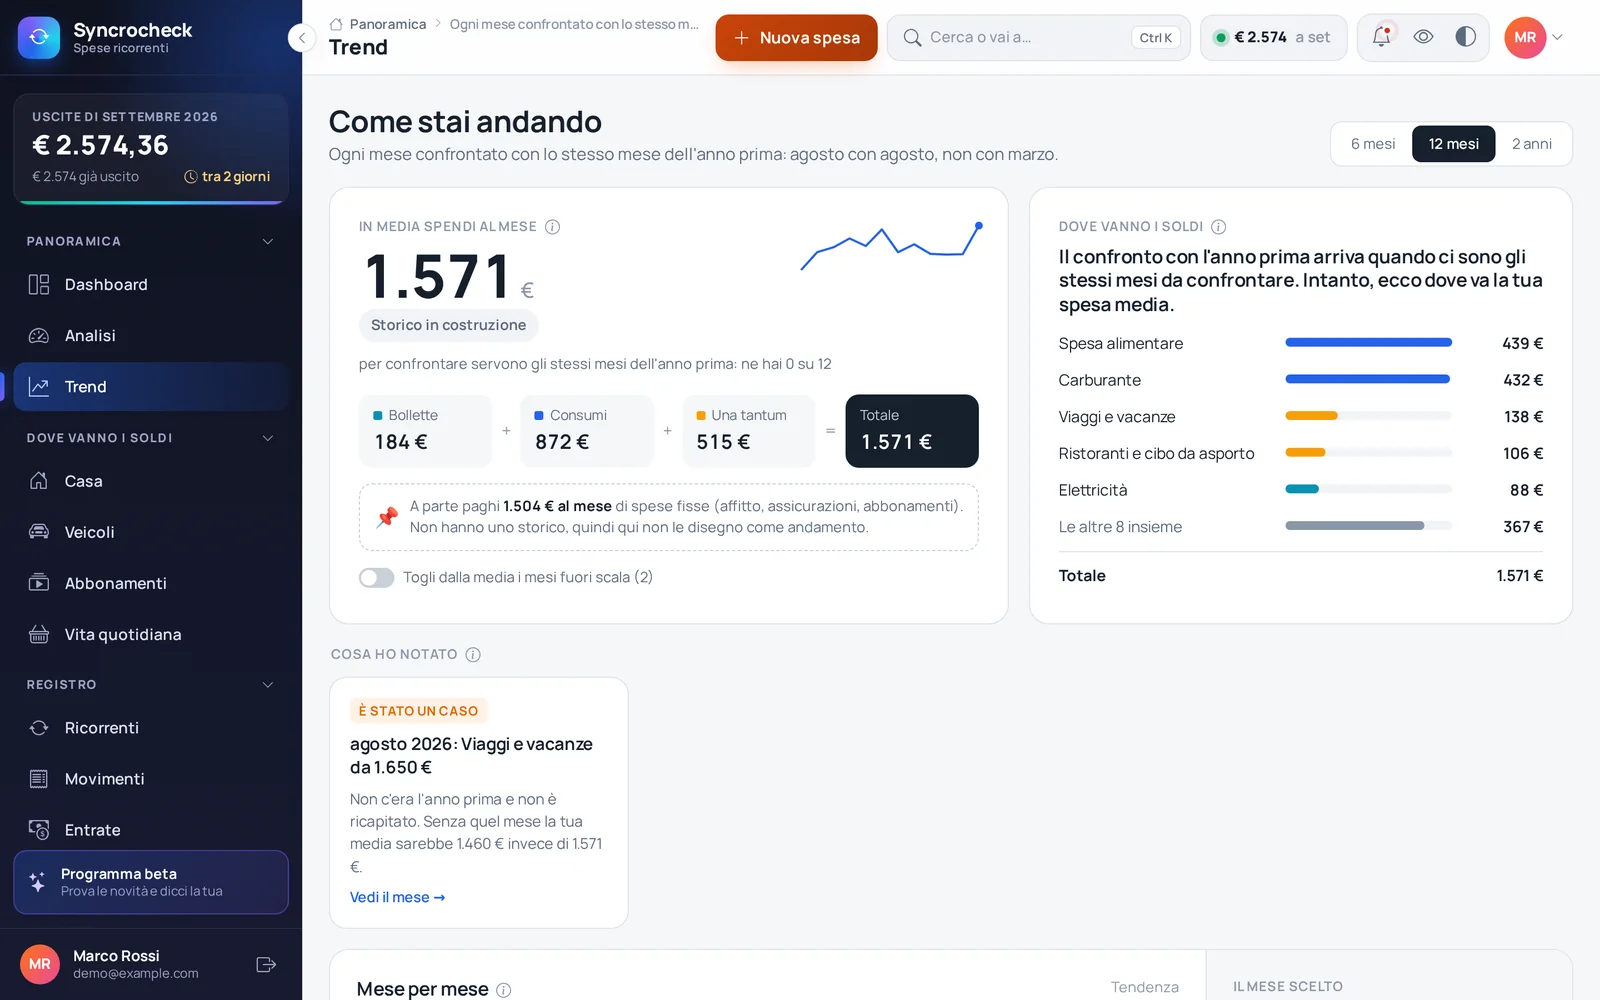Open Dashboard from the sidebar
The image size is (1600, 1000).
151,285
